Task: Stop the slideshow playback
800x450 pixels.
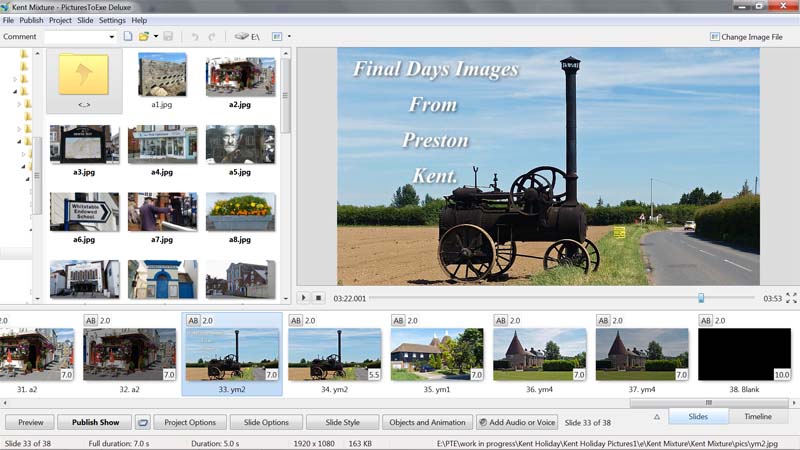Action: tap(318, 297)
